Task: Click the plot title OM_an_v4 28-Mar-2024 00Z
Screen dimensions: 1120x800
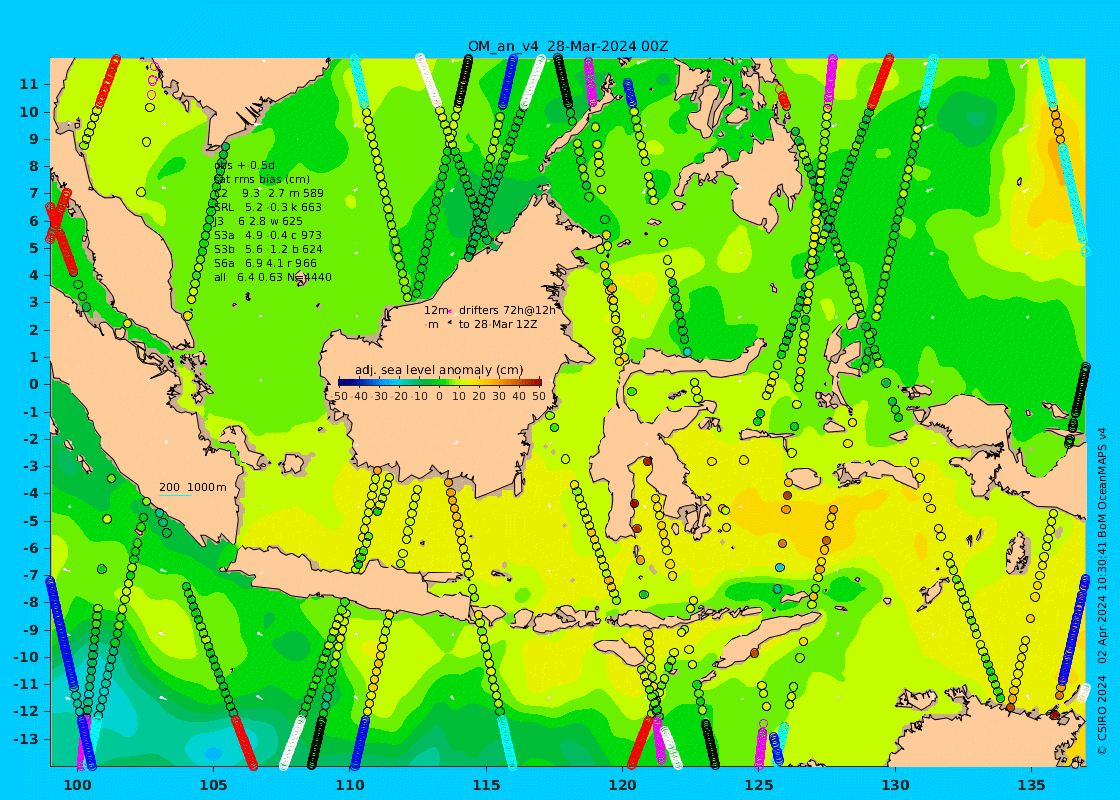Action: 568,46
